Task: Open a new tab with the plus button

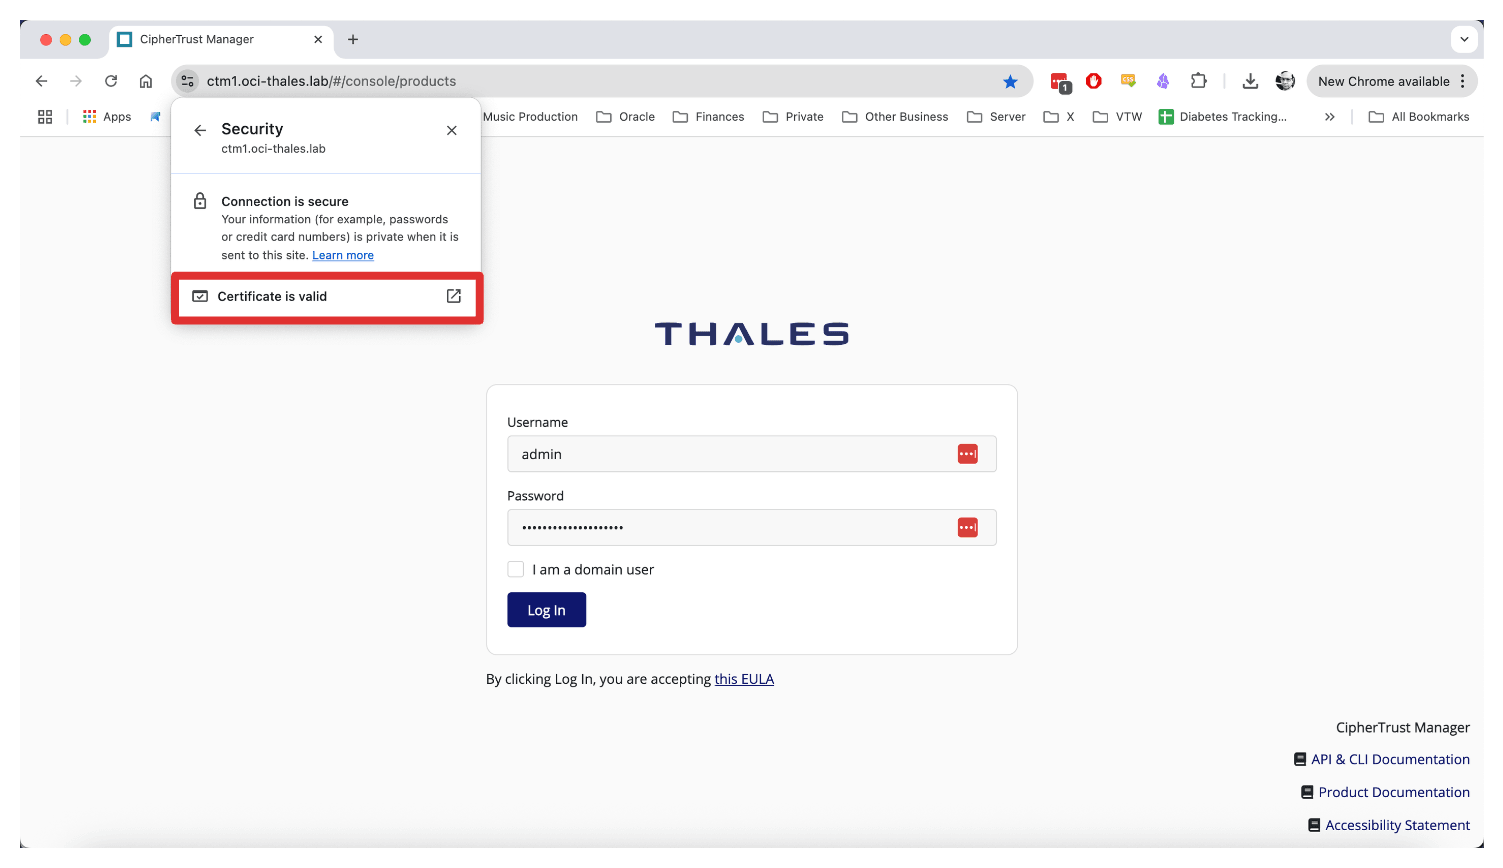Action: (353, 39)
